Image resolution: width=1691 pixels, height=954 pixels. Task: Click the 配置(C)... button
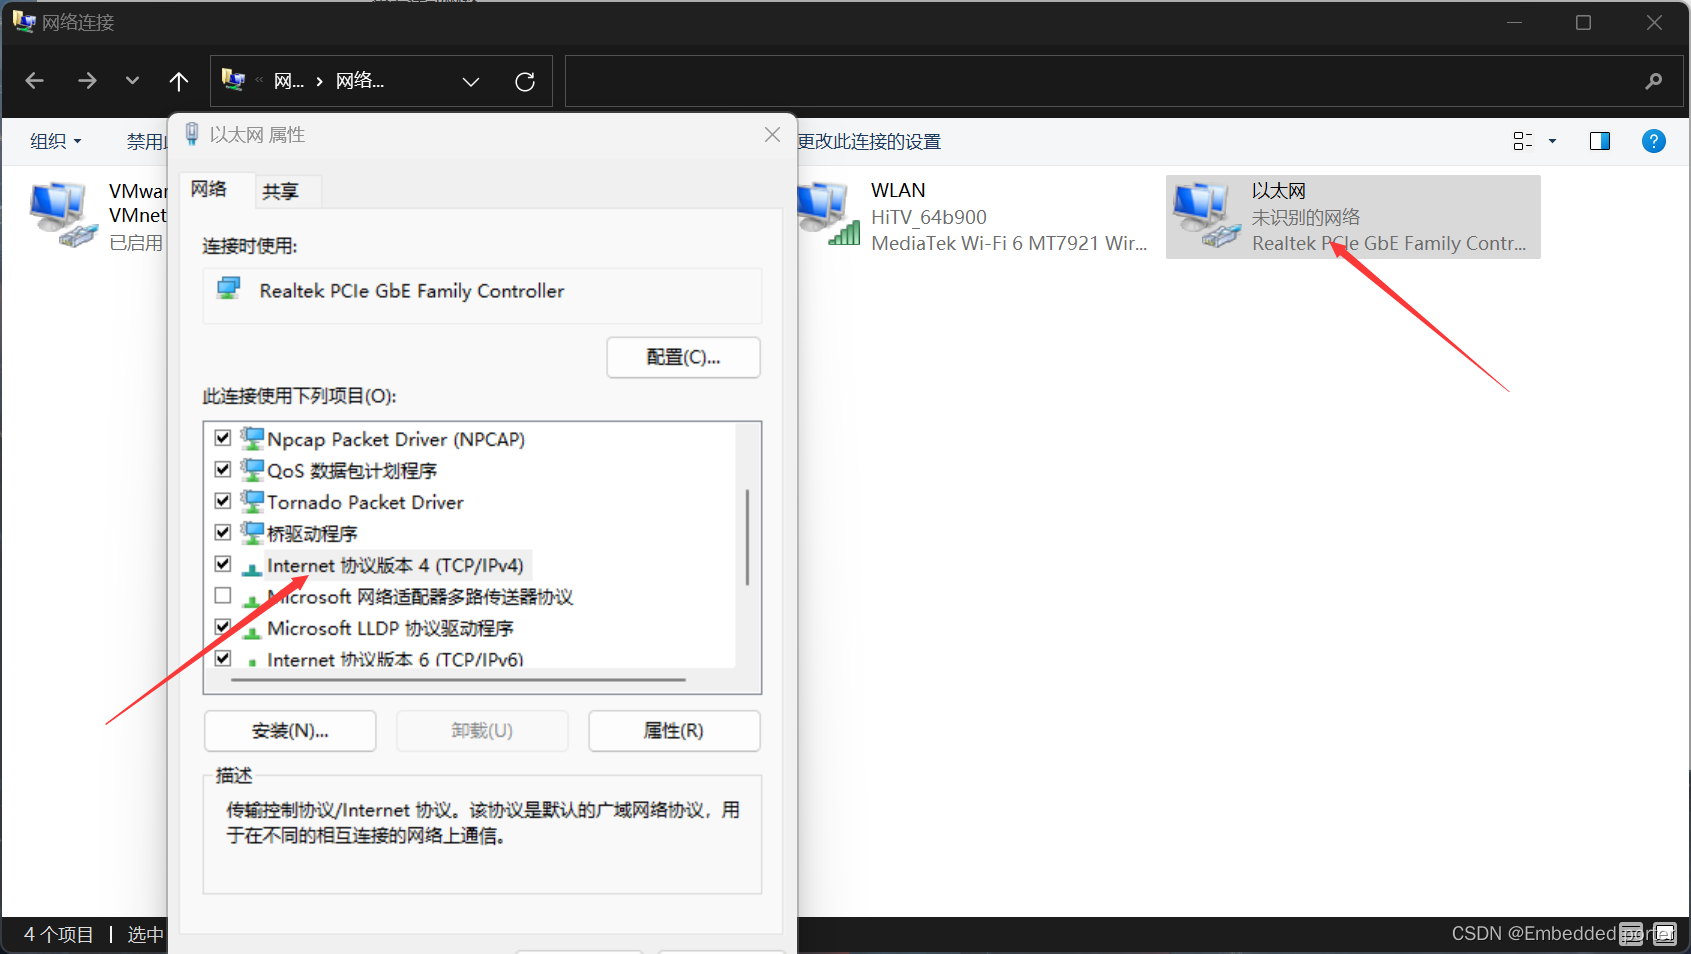(683, 357)
